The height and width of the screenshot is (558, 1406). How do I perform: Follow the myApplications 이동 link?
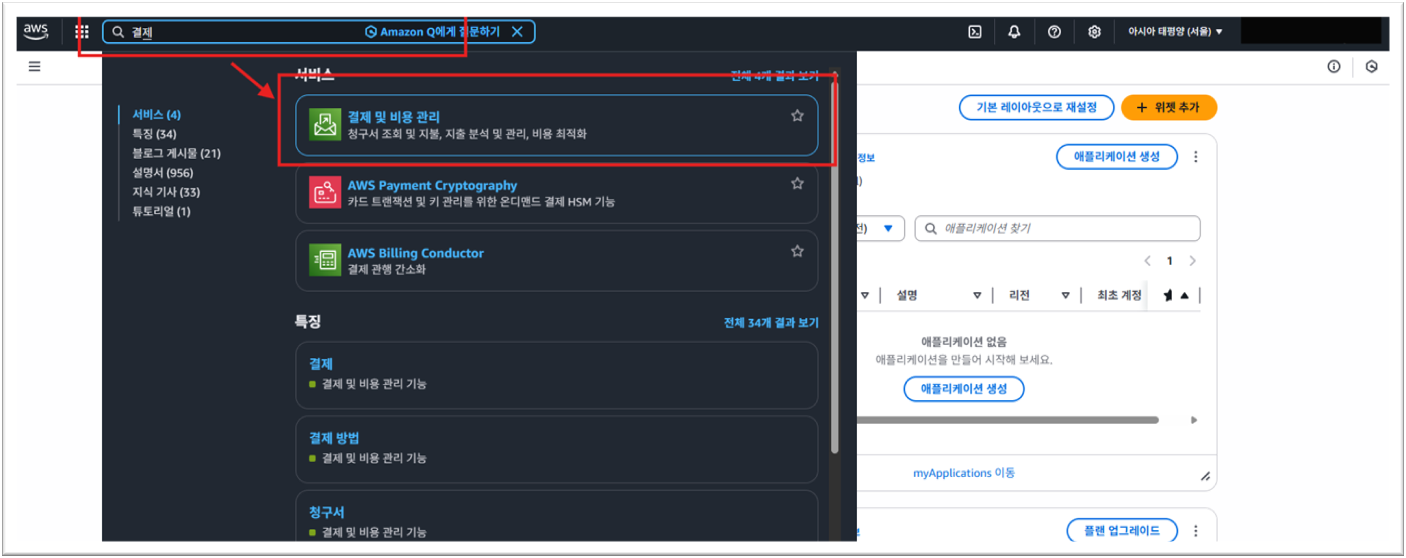coord(964,473)
